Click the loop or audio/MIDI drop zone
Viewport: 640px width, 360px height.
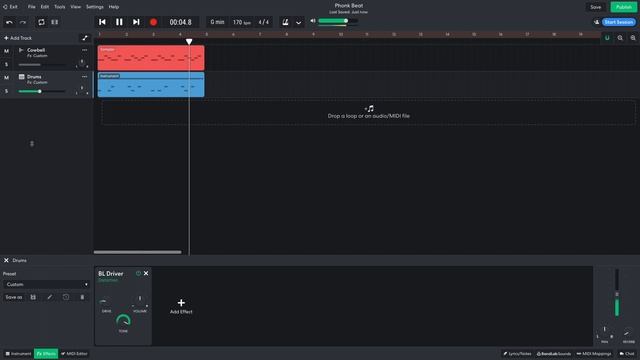pyautogui.click(x=368, y=112)
